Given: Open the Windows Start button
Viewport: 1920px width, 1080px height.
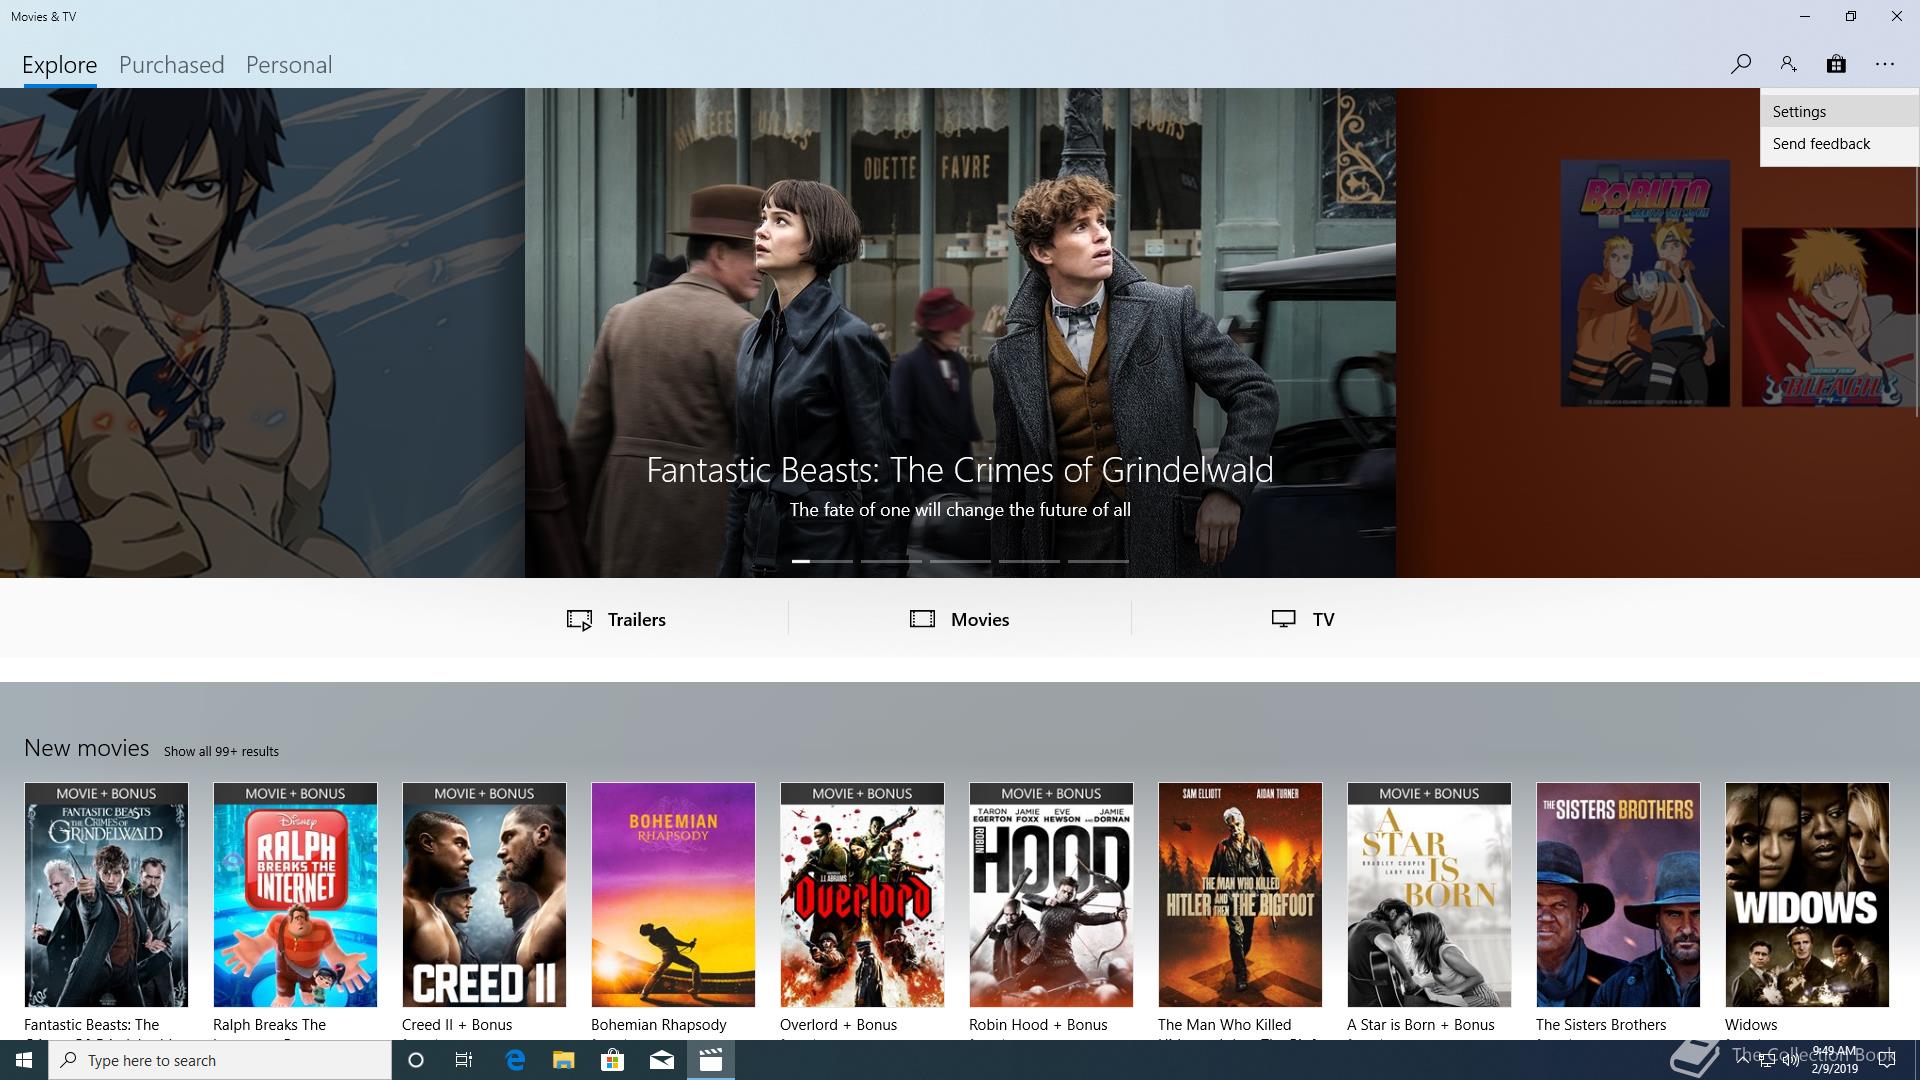Looking at the screenshot, I should (x=24, y=1060).
